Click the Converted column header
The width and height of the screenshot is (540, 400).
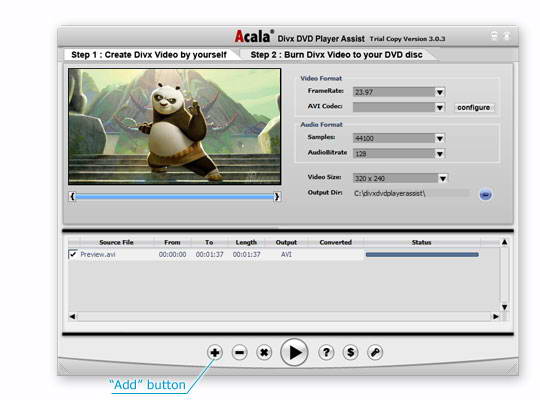336,243
